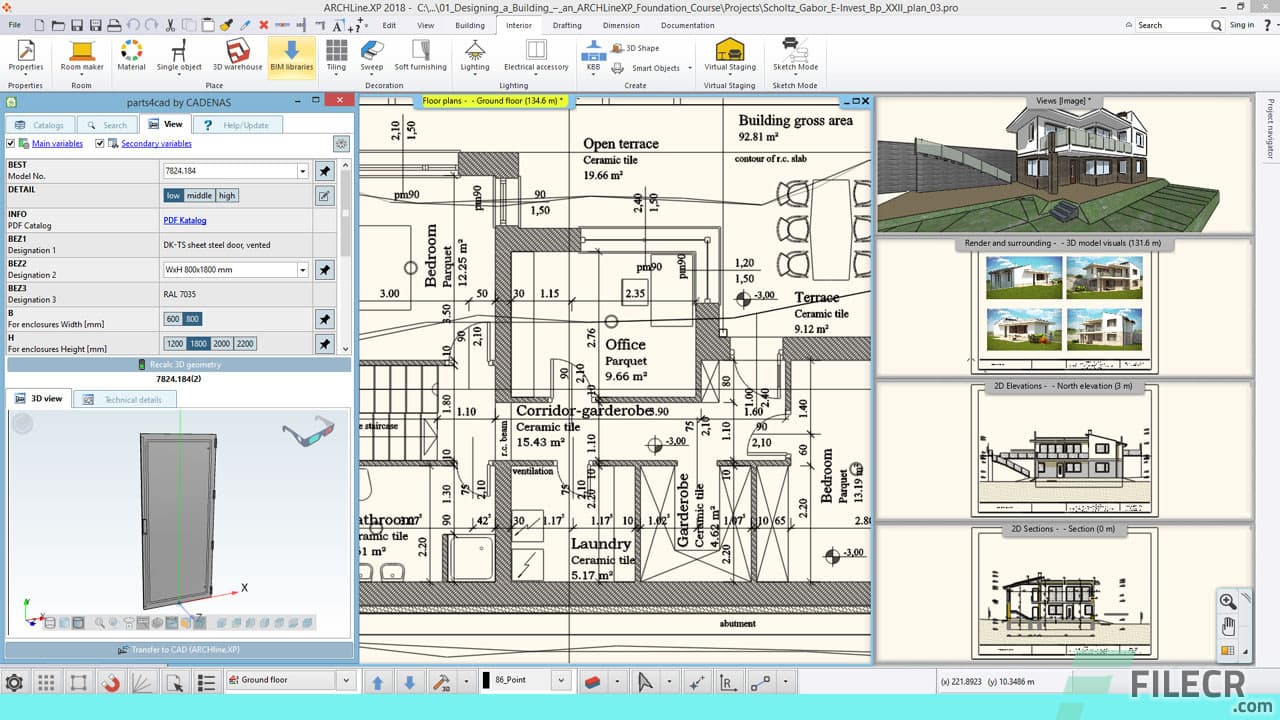Set DETAIL level to high
The height and width of the screenshot is (720, 1280).
pos(225,195)
